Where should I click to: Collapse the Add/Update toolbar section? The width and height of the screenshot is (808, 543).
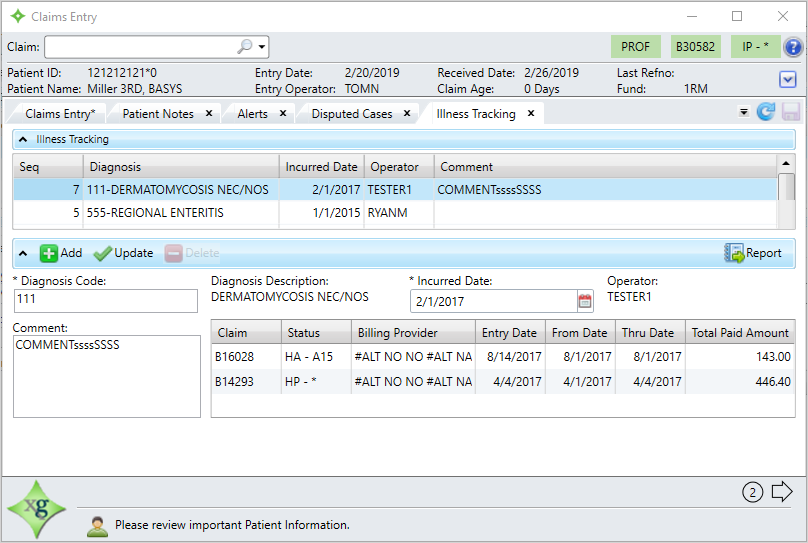tap(23, 253)
